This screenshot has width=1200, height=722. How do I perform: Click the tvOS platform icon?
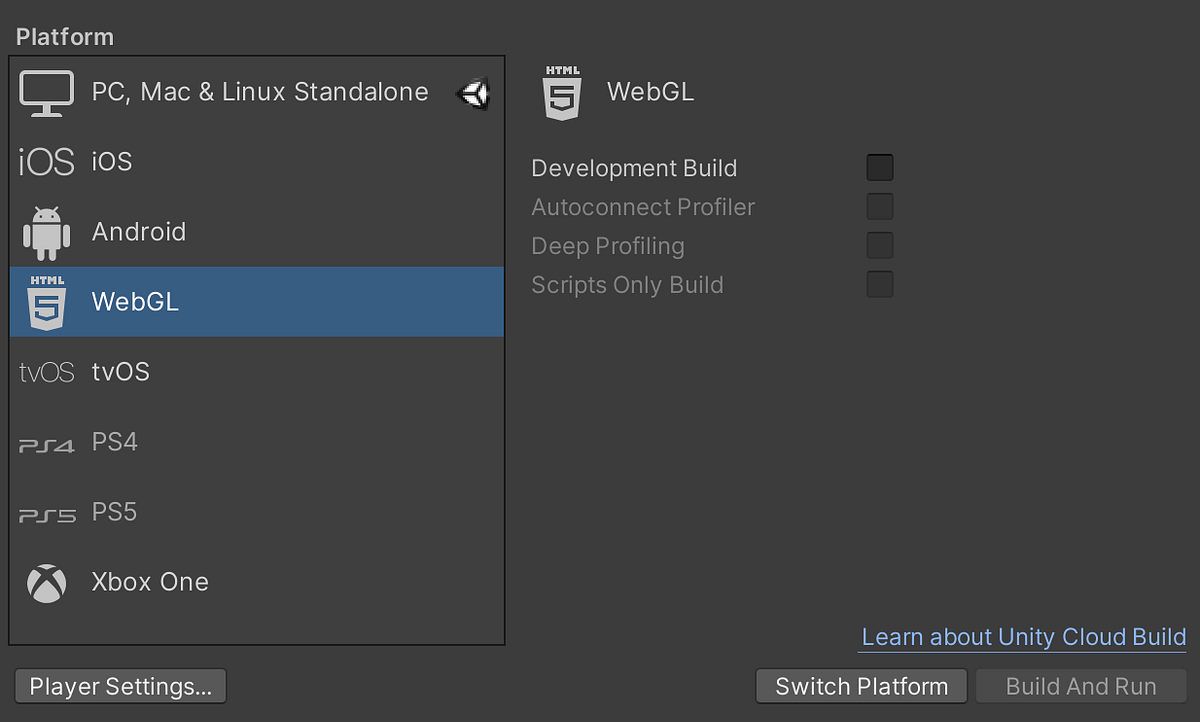tap(46, 372)
